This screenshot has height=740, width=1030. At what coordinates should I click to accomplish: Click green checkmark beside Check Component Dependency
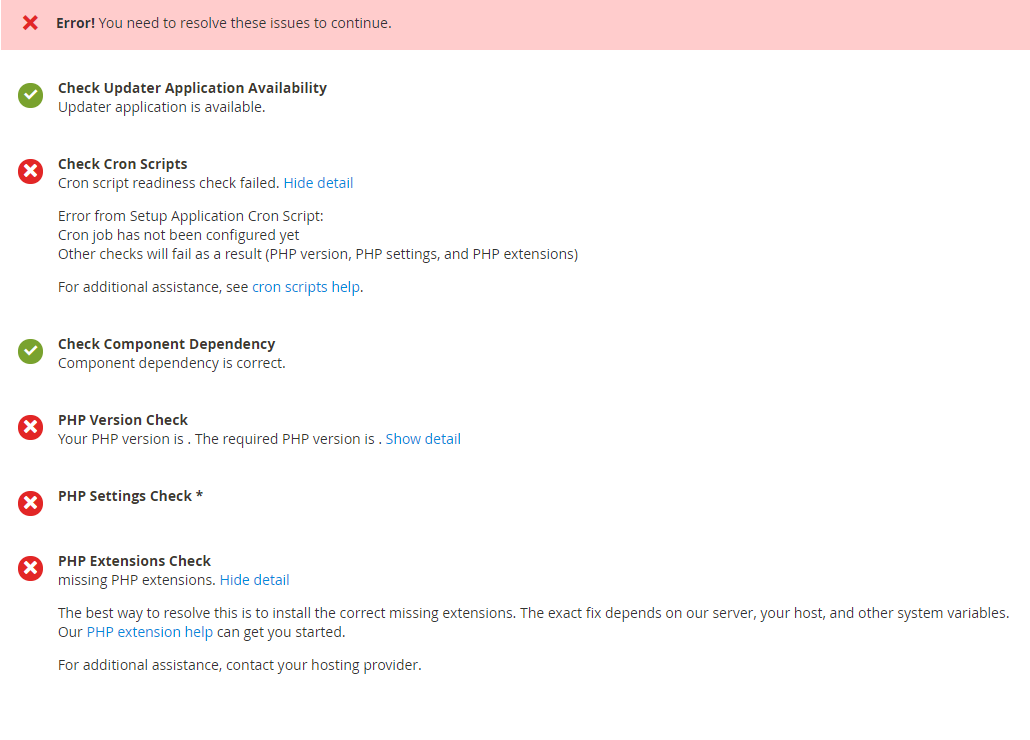(30, 351)
